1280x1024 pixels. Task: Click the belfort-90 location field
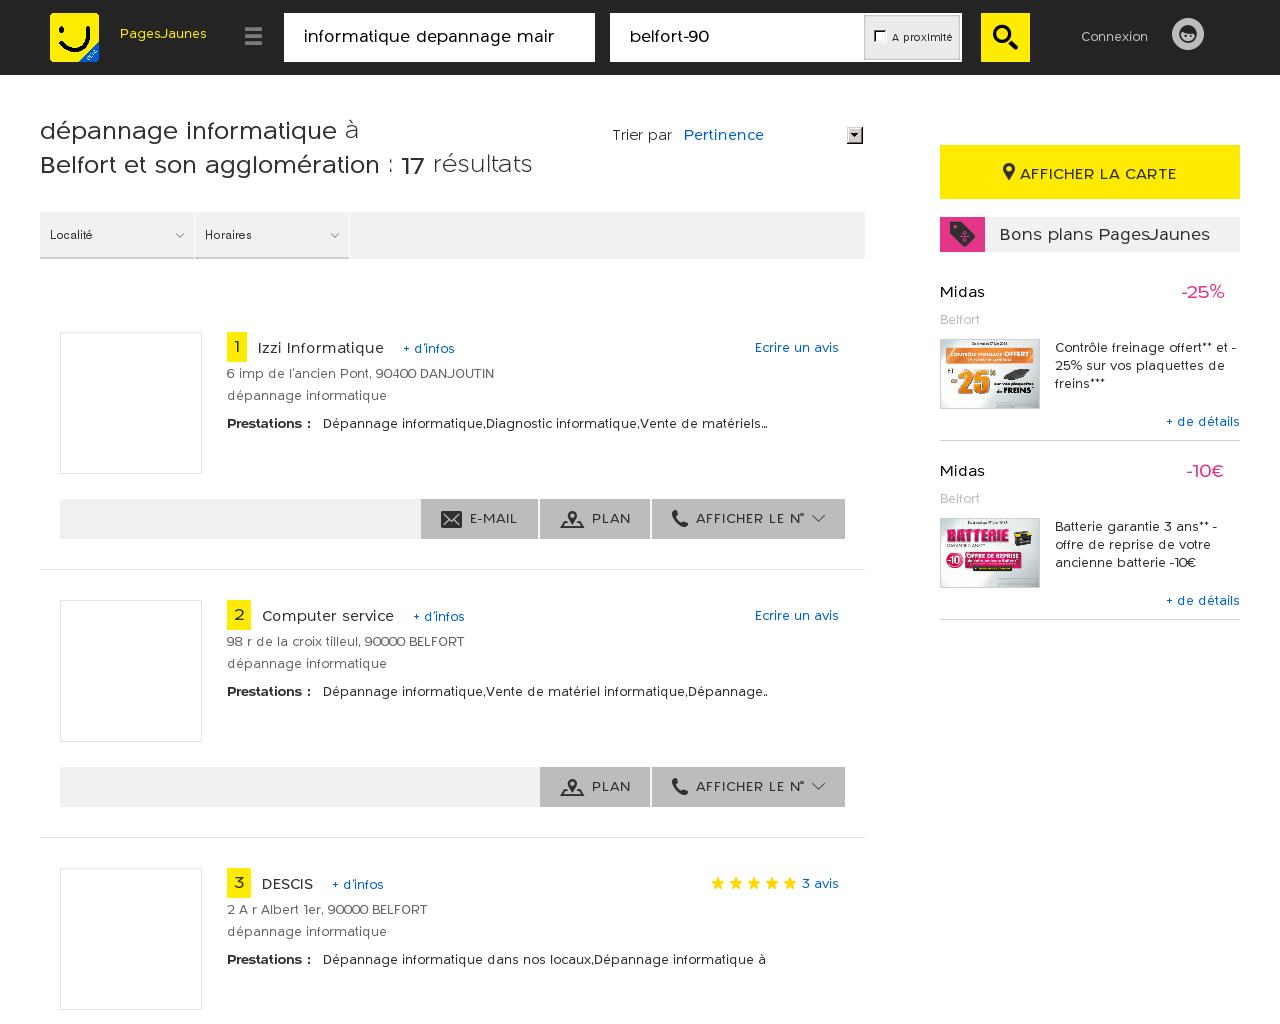tap(737, 37)
